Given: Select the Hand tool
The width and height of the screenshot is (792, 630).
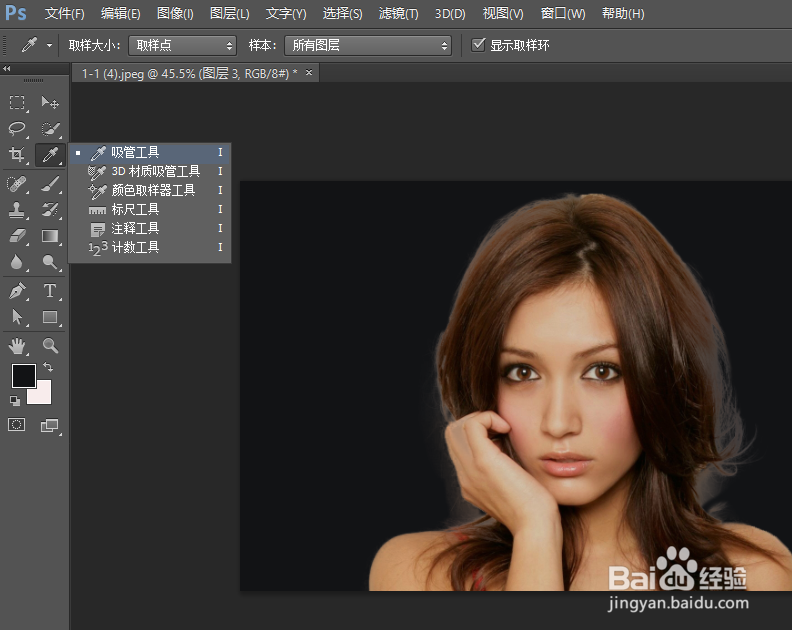Looking at the screenshot, I should (17, 346).
